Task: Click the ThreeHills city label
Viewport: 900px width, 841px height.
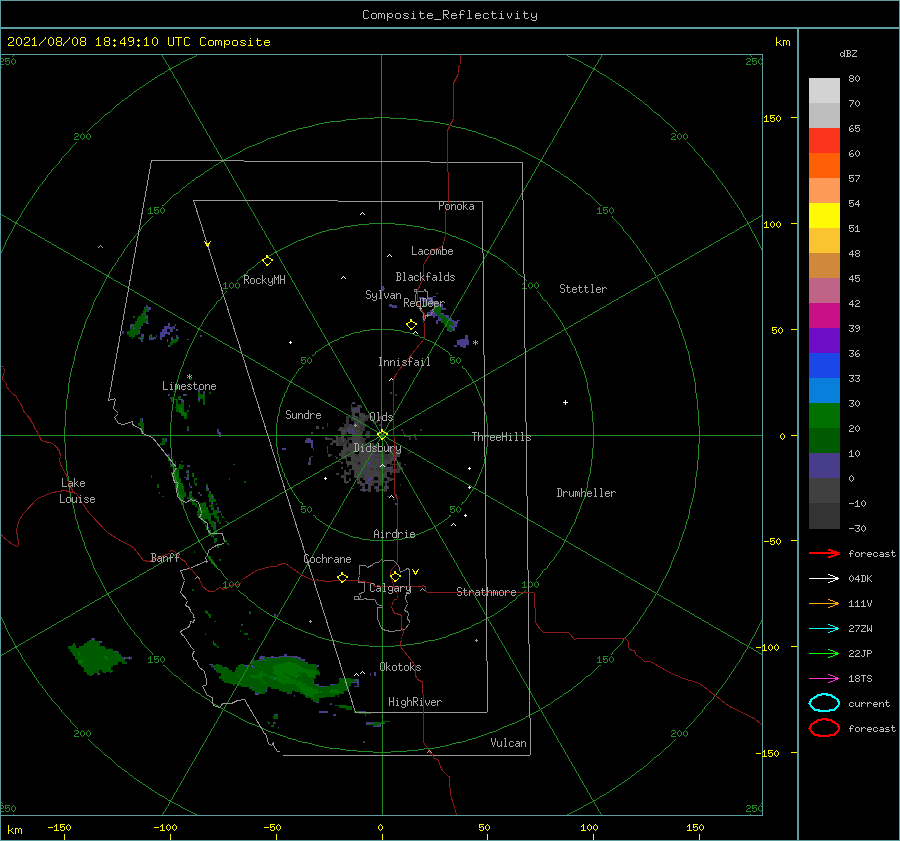Action: click(x=501, y=437)
